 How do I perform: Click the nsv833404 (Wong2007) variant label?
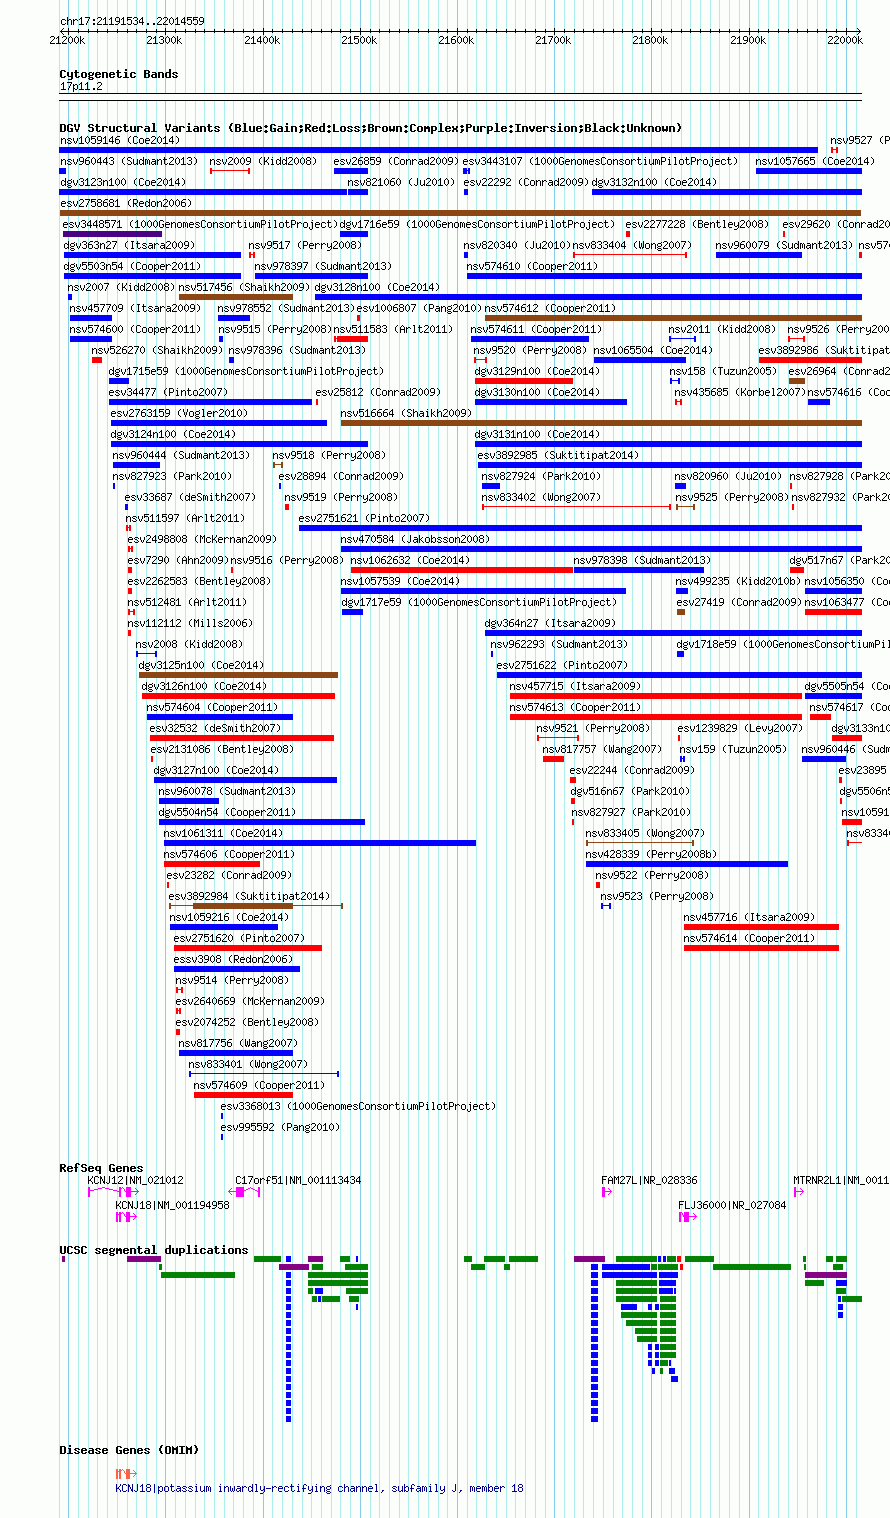pos(631,245)
